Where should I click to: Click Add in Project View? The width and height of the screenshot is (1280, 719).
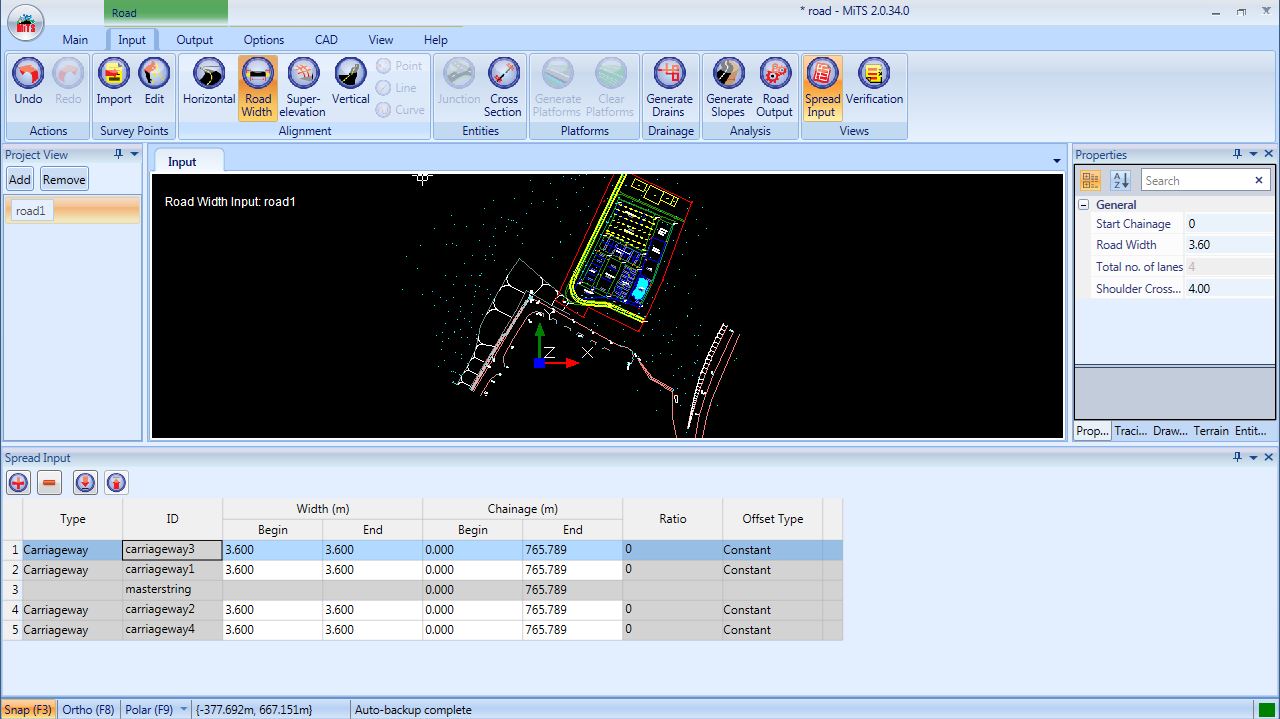pos(20,180)
